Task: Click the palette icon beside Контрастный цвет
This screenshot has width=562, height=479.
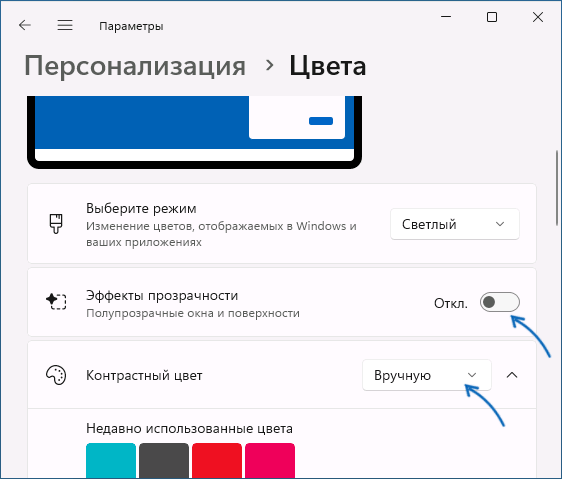Action: coord(56,375)
